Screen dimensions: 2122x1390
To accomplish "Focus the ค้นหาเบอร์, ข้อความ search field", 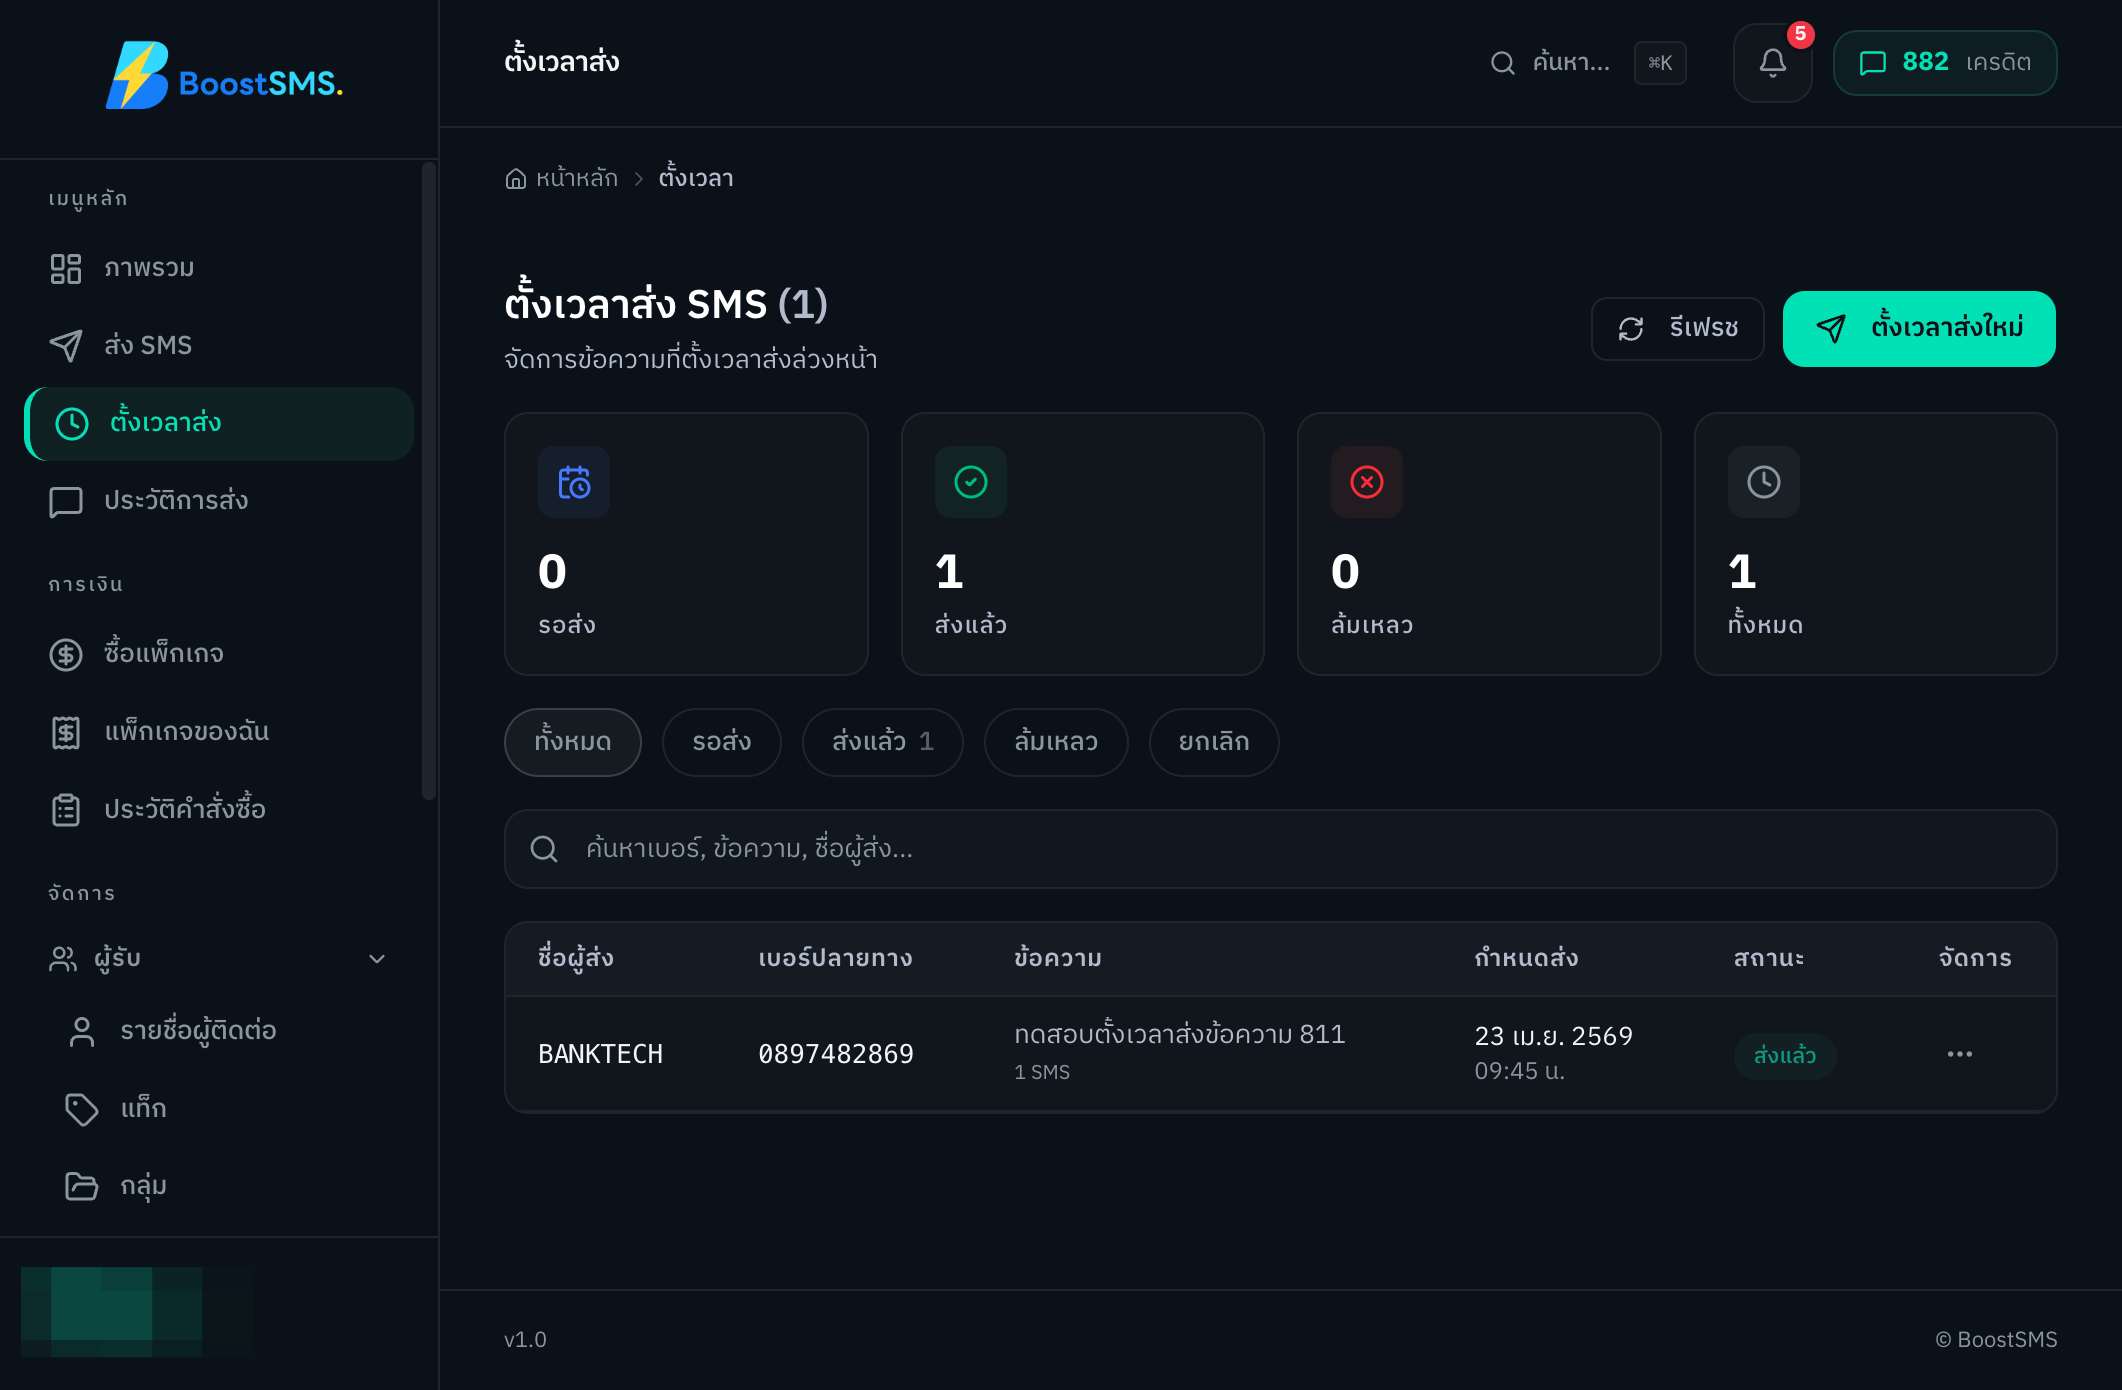I will click(1280, 849).
